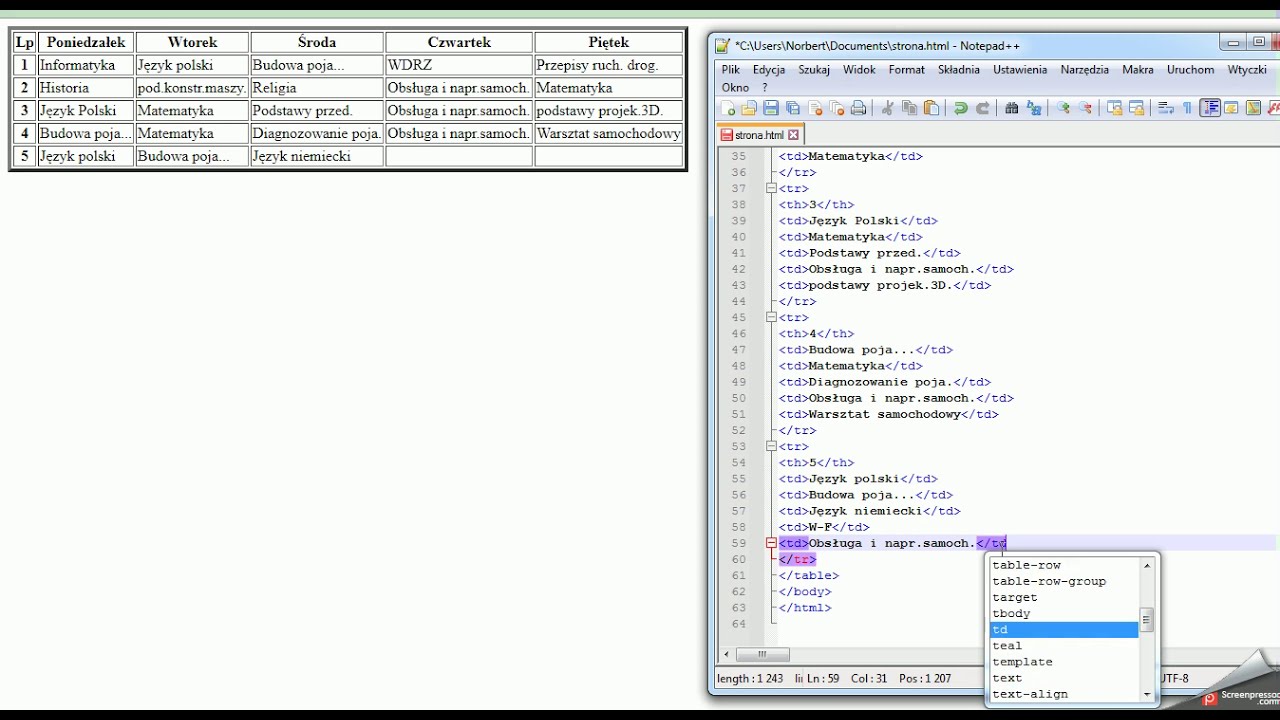Choose 'text-align' in the autocomplete list
Screen dimensions: 1280x720
pos(1064,694)
